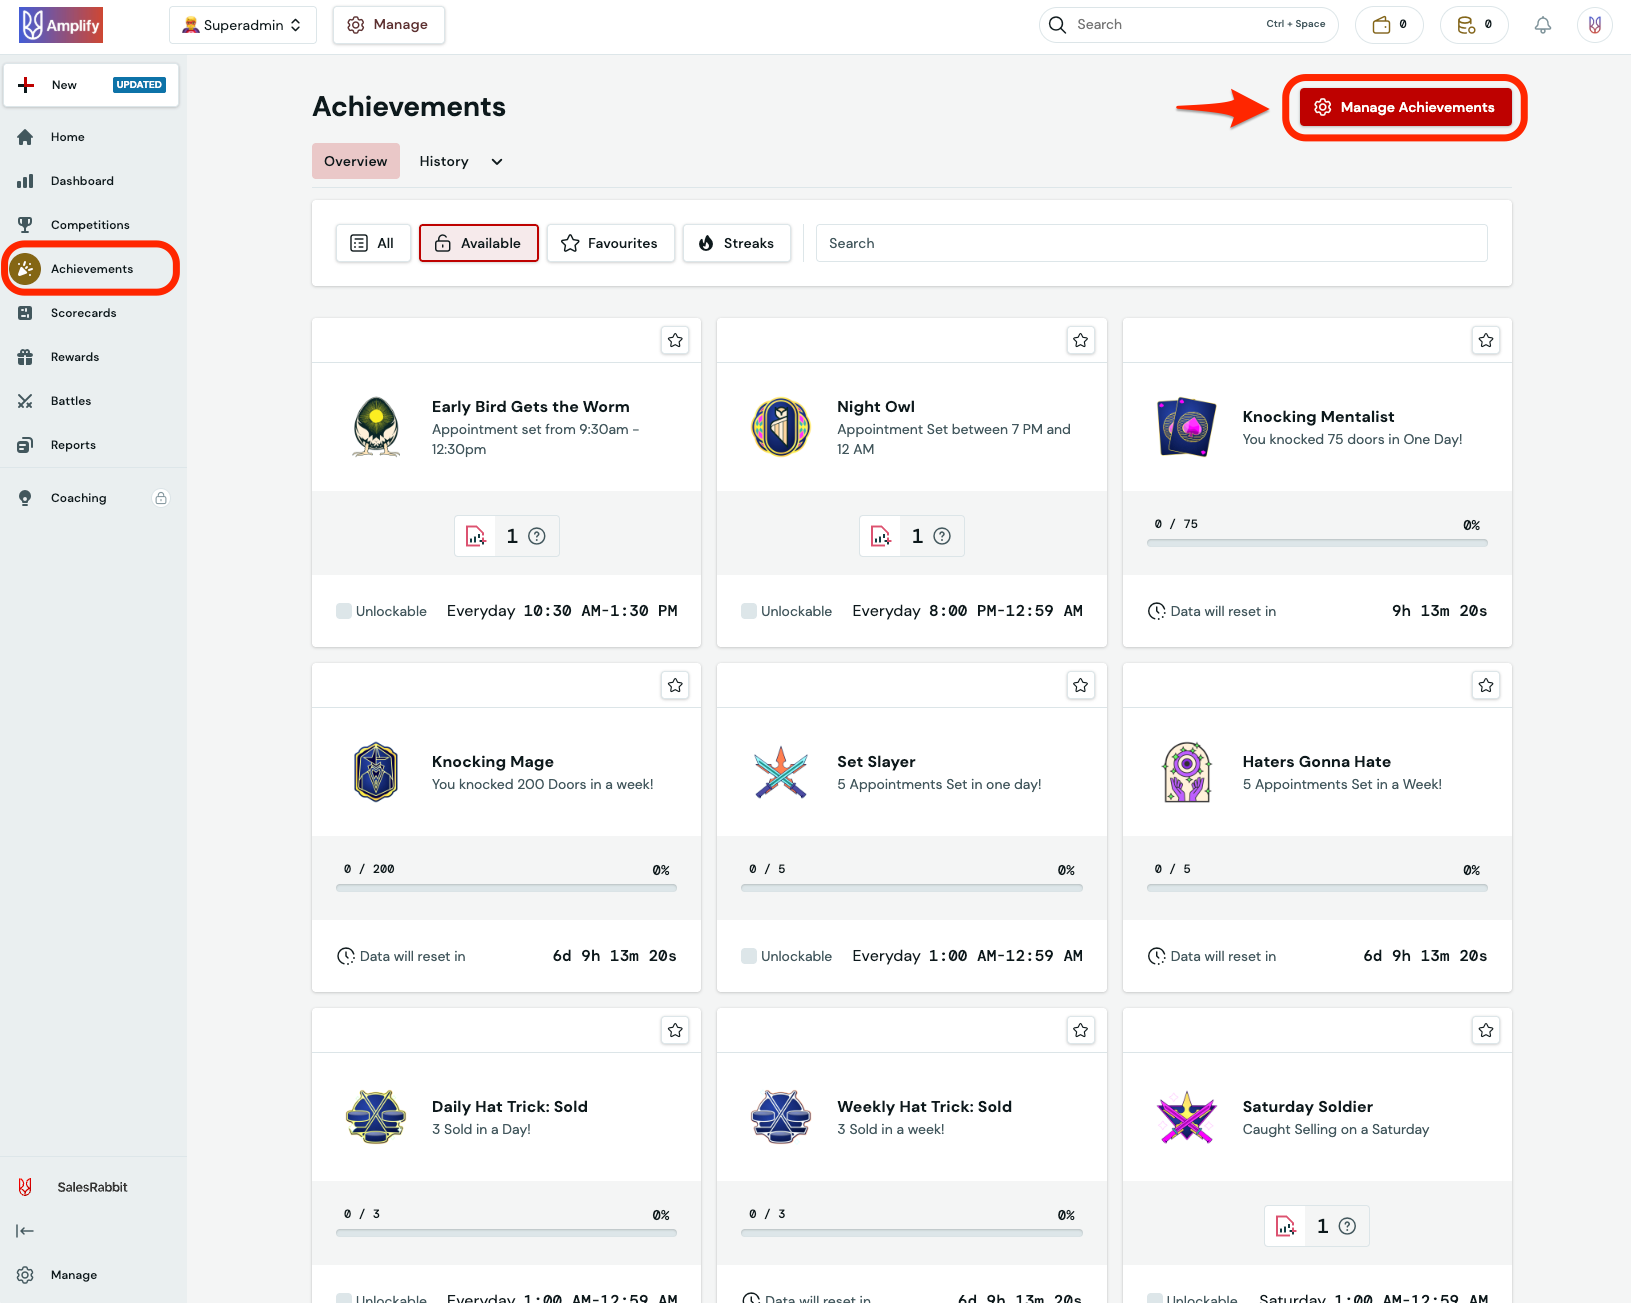Viewport: 1631px width, 1303px height.
Task: Click the Manage Achievements button
Action: click(x=1405, y=107)
